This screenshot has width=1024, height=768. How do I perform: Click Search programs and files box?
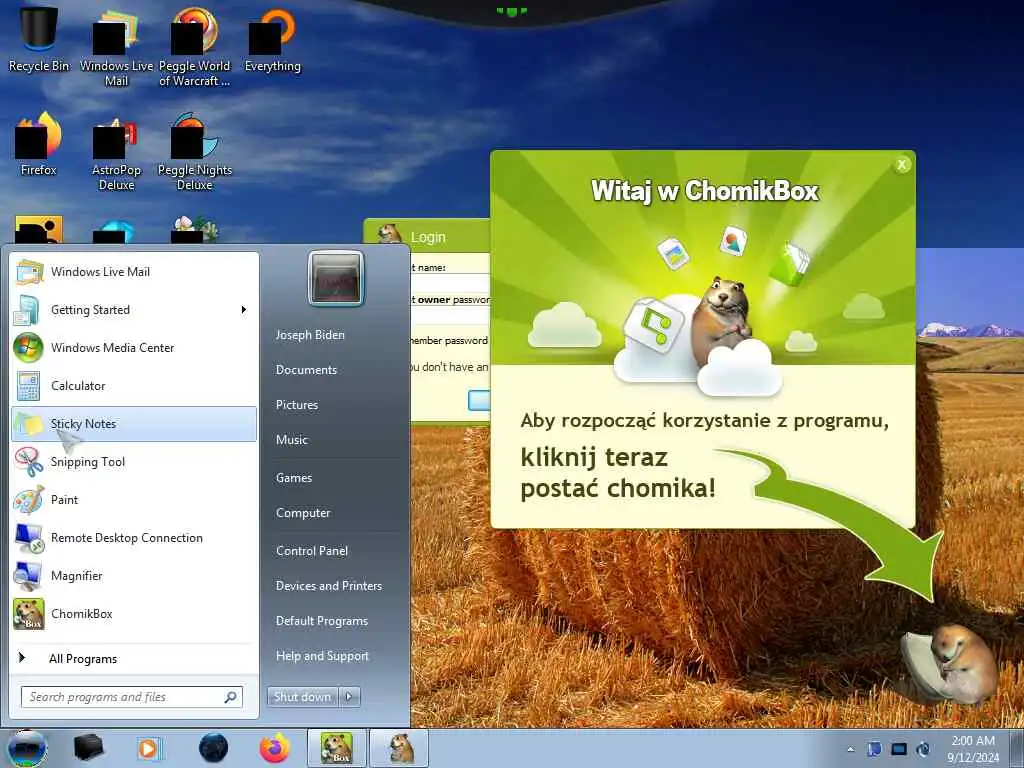[132, 697]
